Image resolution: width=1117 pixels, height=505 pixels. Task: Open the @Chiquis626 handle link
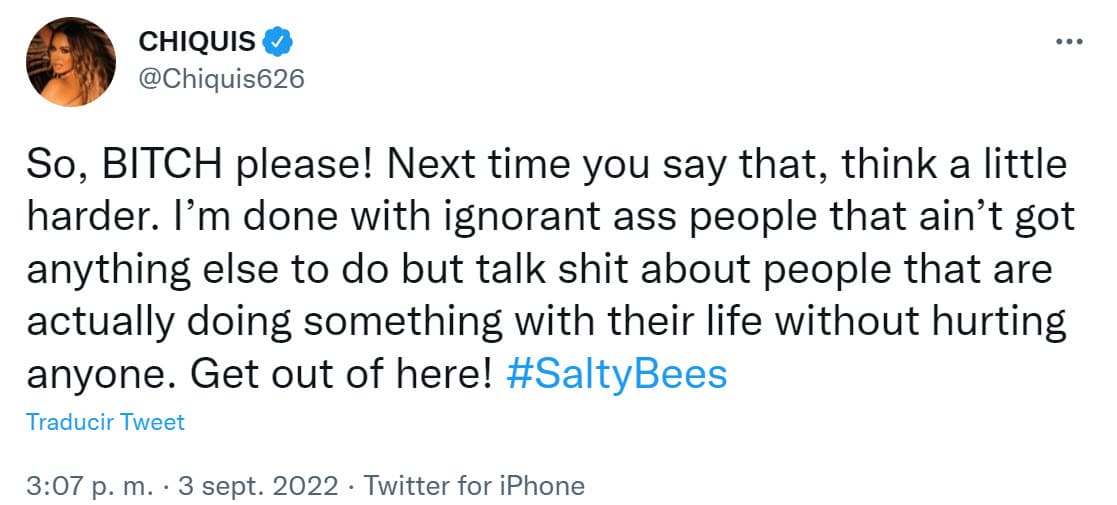point(221,78)
